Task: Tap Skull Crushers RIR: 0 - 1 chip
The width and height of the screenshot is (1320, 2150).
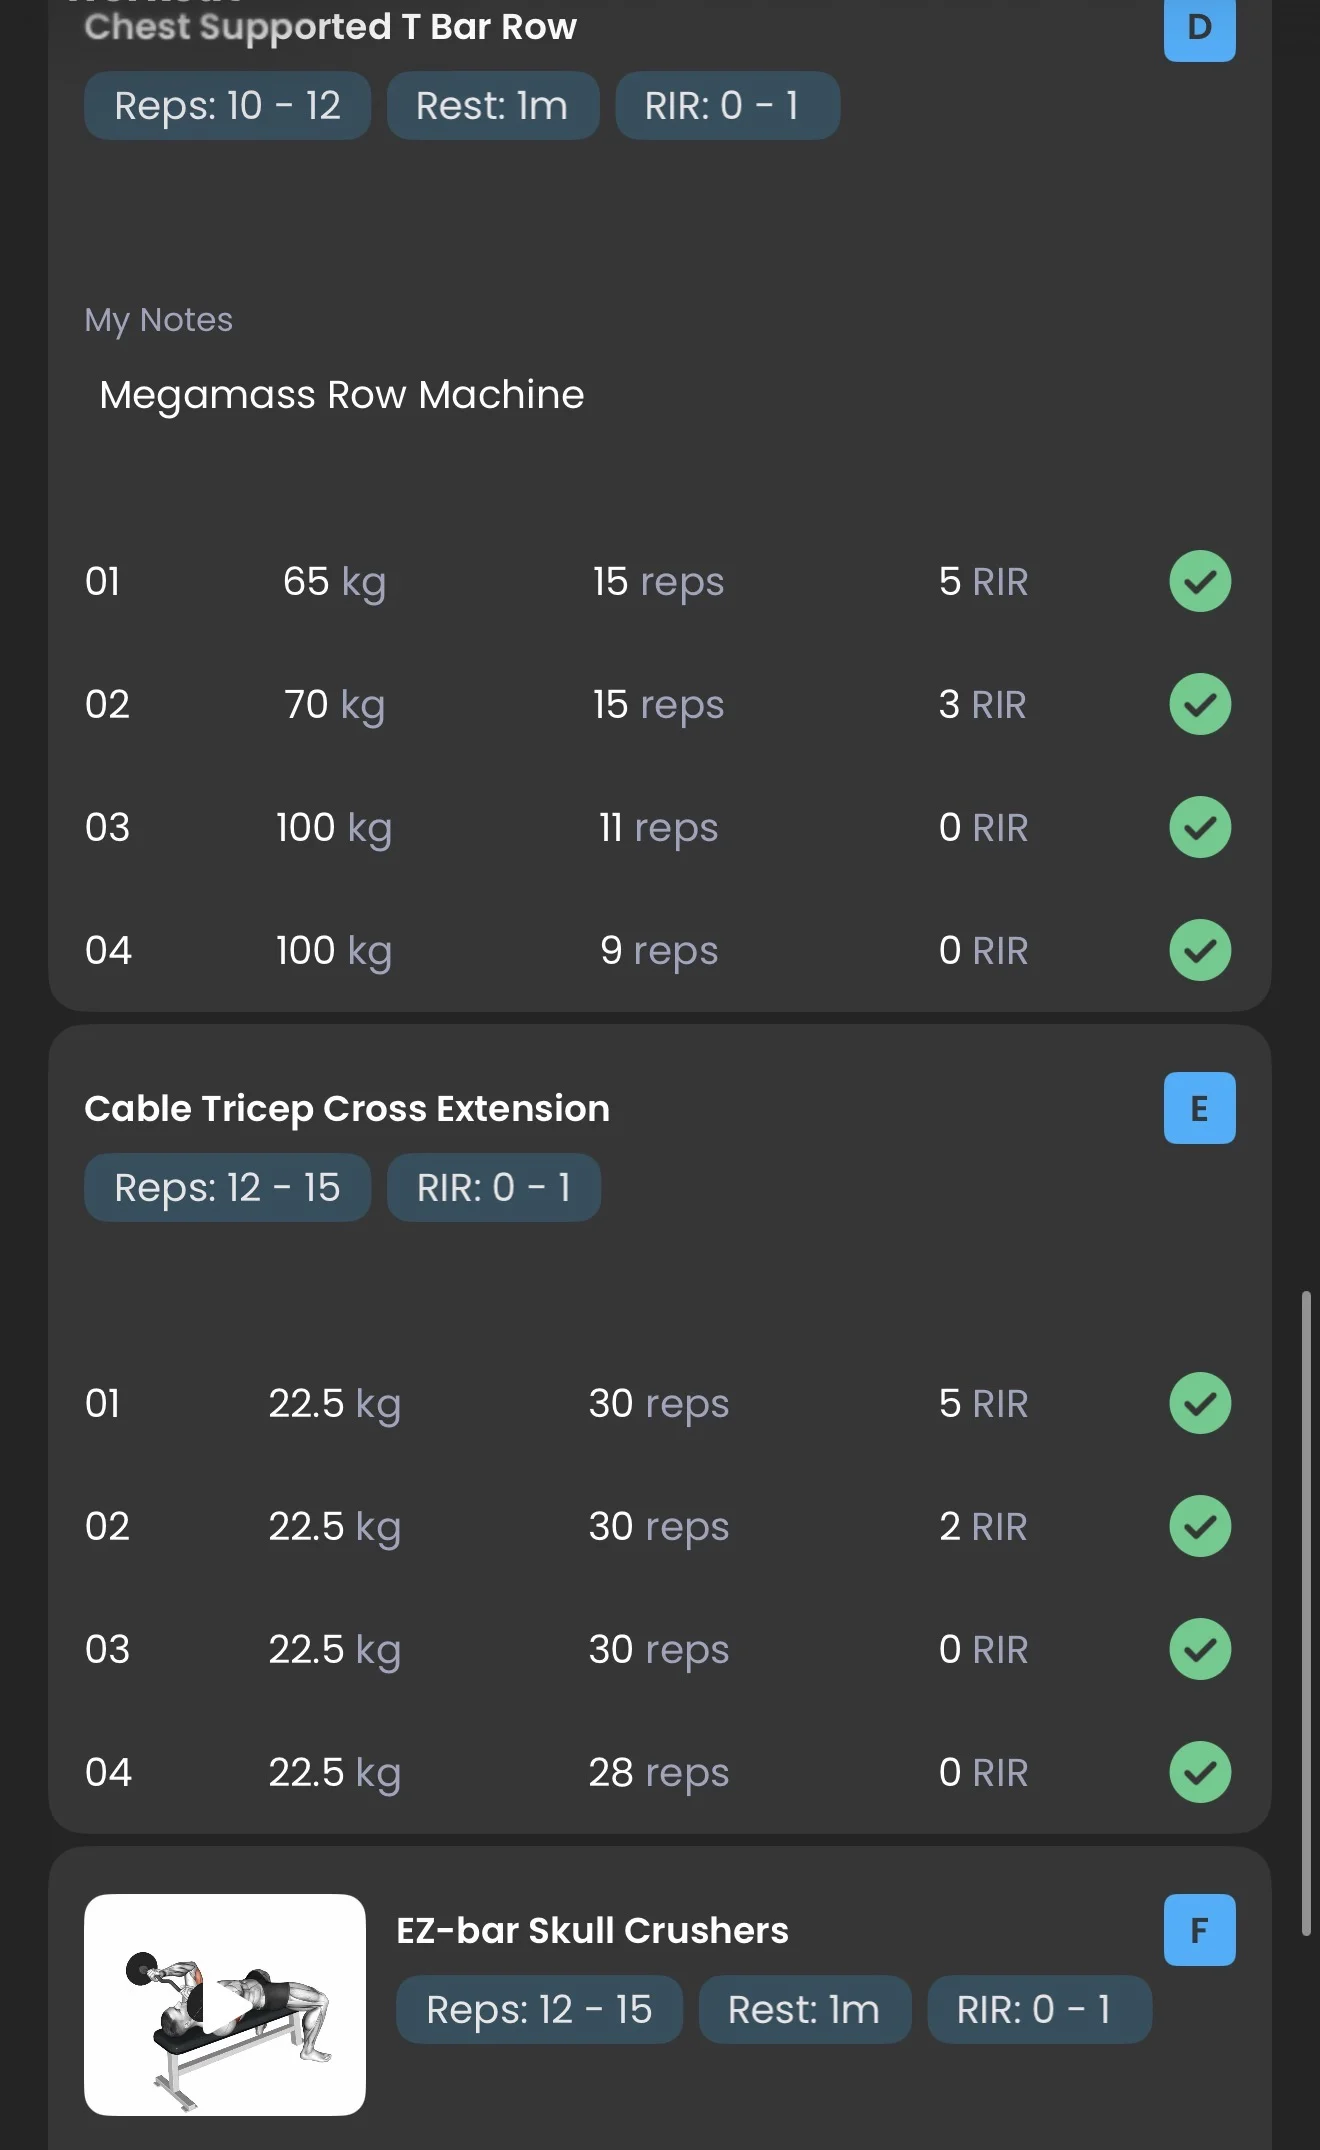Action: (1040, 2009)
